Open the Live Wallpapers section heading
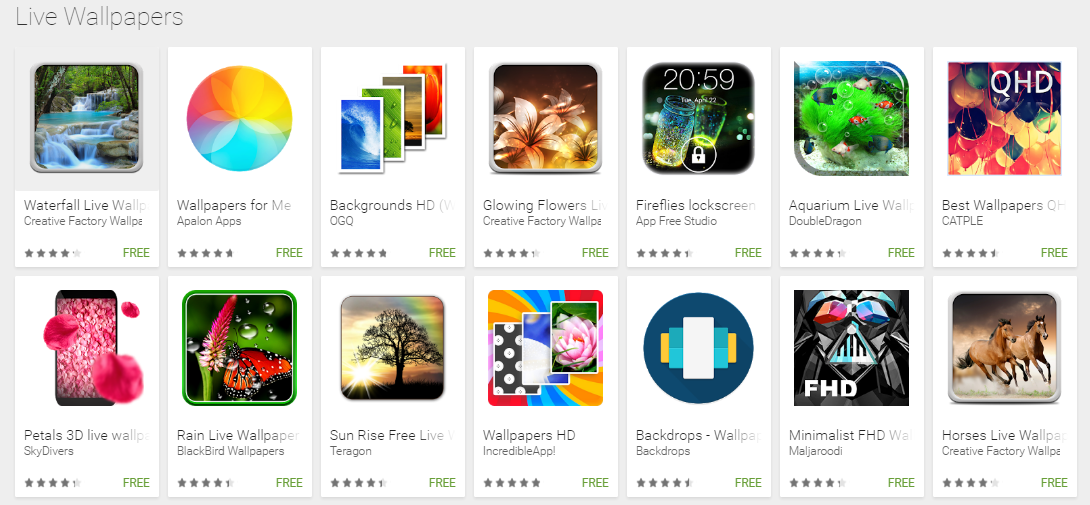This screenshot has width=1090, height=505. pos(99,17)
